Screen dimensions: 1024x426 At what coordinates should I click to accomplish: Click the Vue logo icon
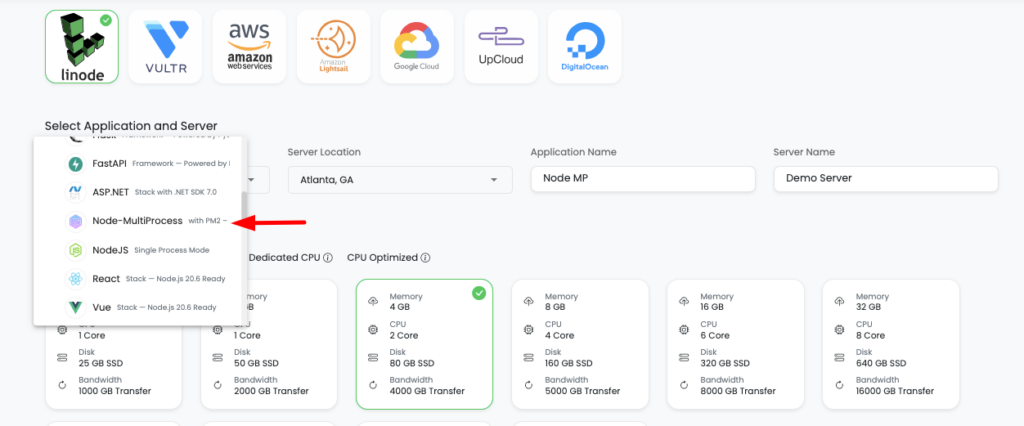[x=76, y=307]
